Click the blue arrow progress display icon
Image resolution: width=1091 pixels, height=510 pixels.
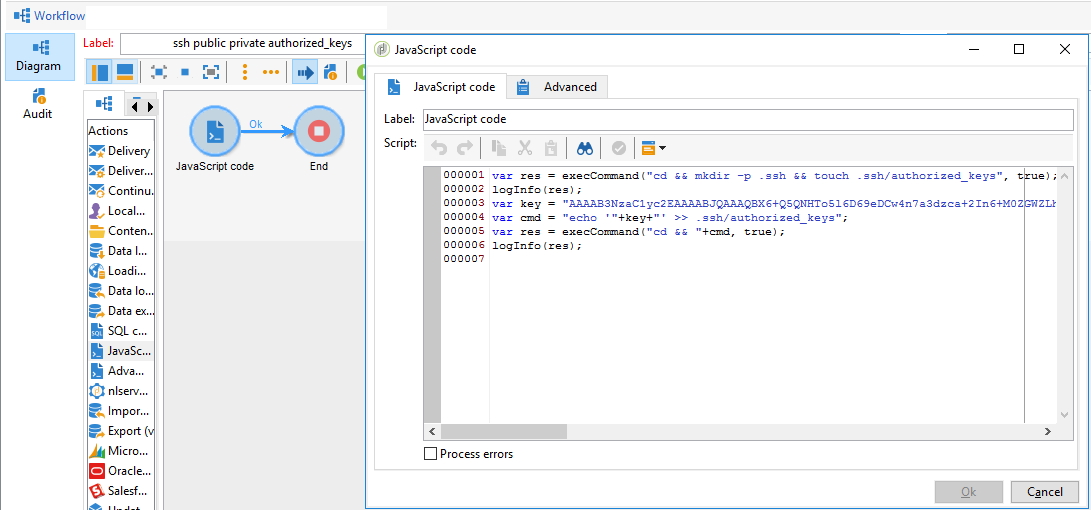tap(303, 72)
